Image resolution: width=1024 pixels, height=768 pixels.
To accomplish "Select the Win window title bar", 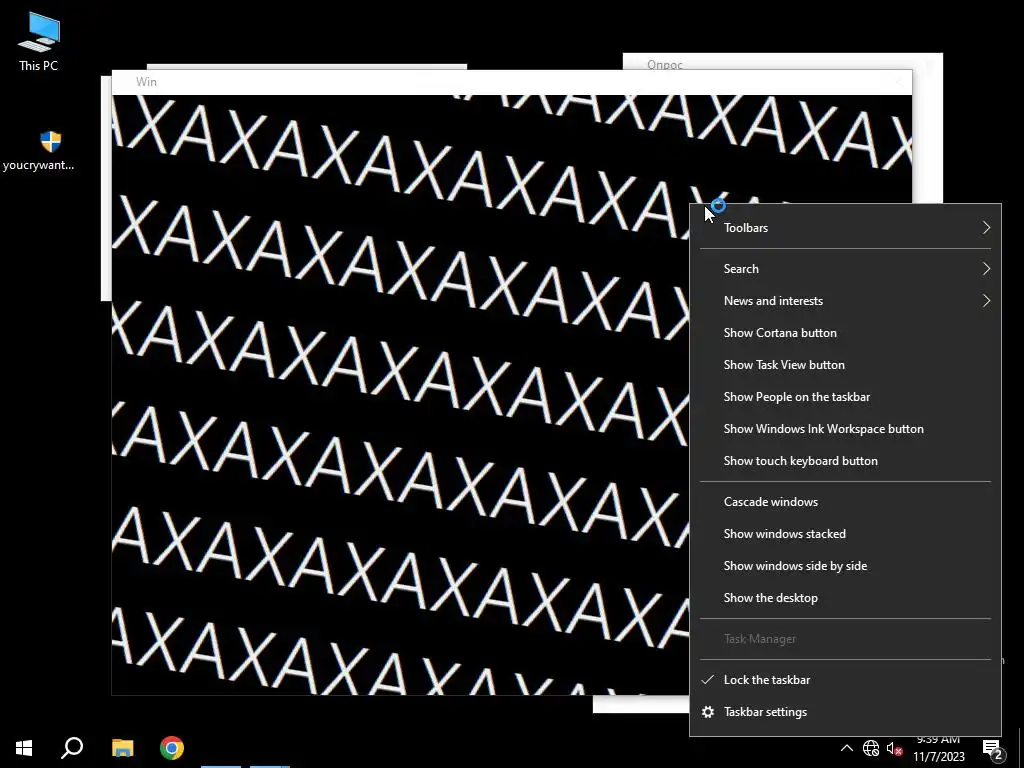I will 512,82.
